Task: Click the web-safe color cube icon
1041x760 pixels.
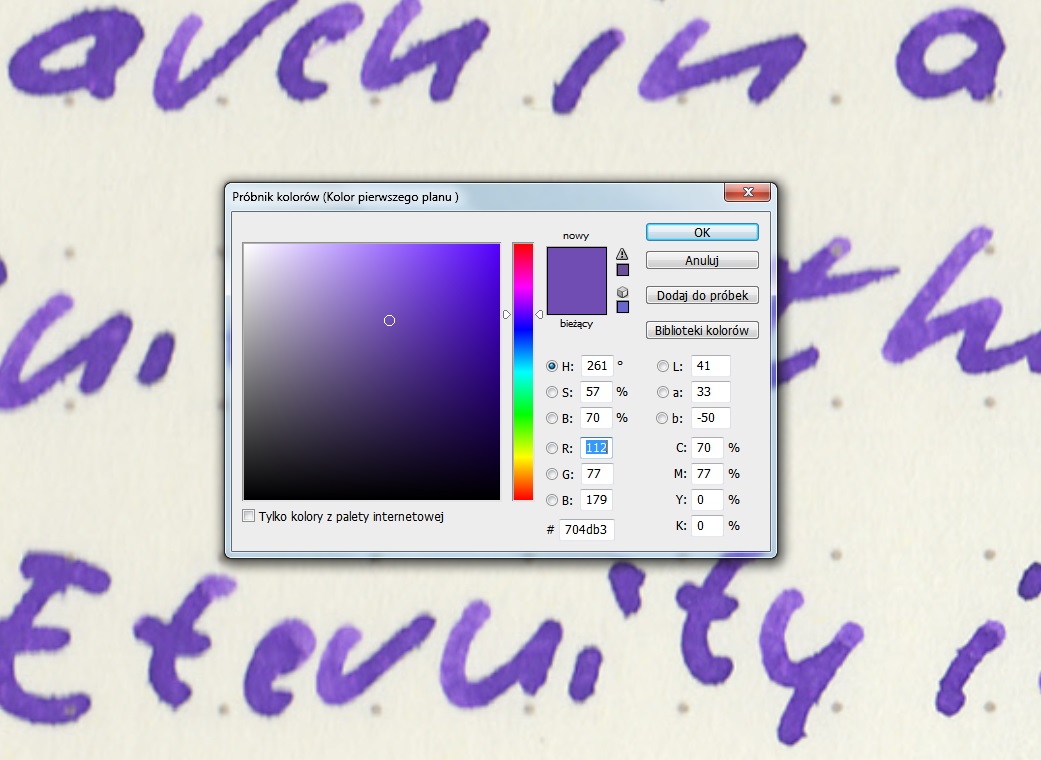Action: 622,291
